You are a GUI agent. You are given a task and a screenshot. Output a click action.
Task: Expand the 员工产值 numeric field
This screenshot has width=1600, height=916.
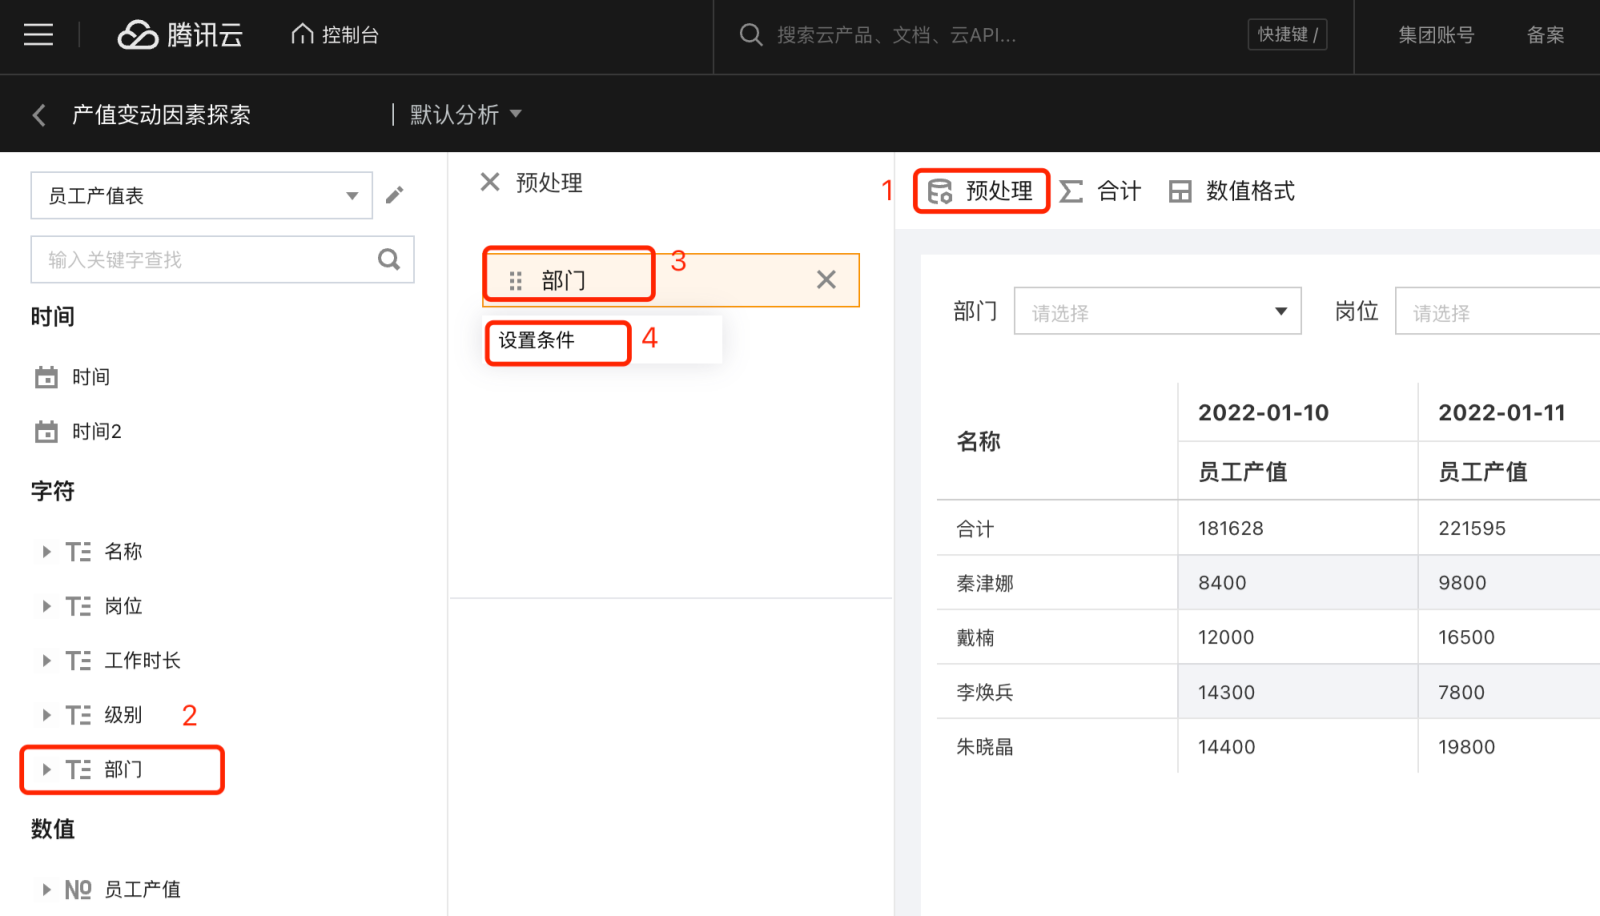(46, 889)
